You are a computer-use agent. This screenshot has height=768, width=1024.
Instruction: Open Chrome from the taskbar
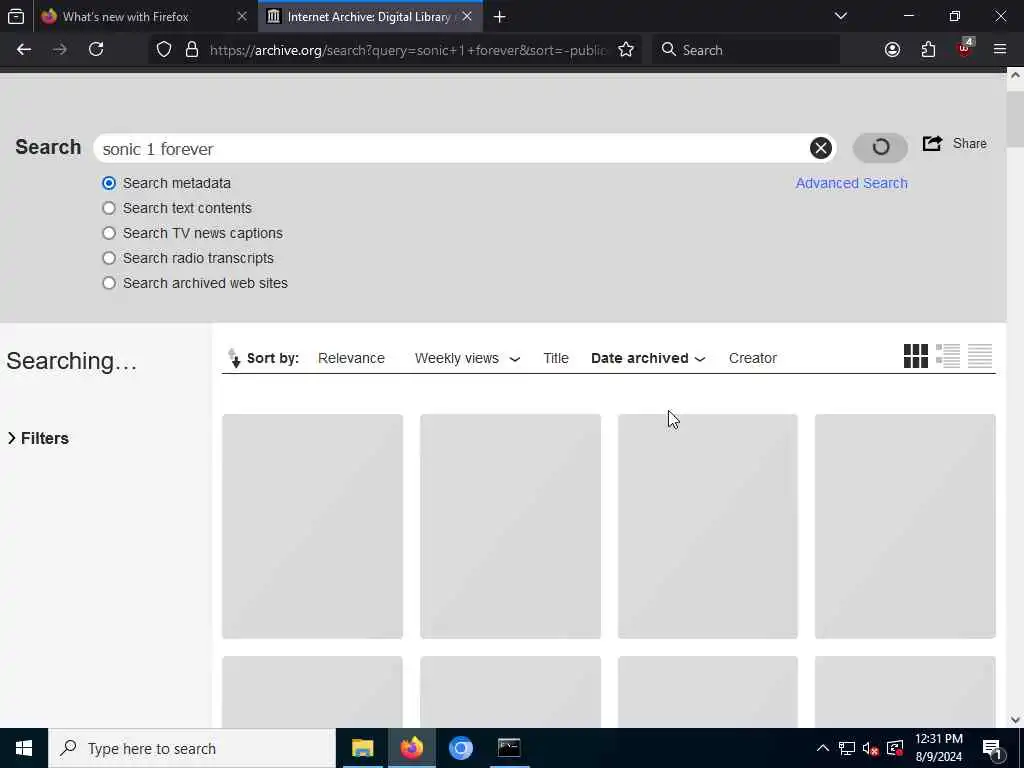460,748
